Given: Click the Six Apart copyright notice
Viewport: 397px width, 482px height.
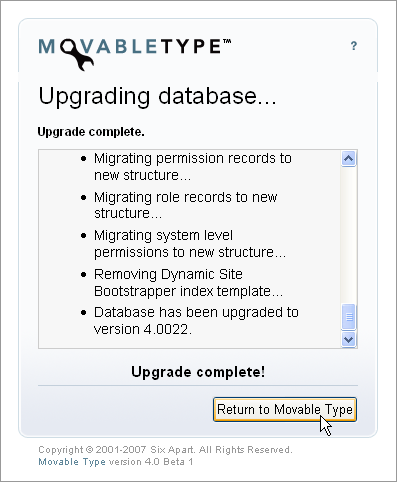Looking at the screenshot, I should [165, 450].
